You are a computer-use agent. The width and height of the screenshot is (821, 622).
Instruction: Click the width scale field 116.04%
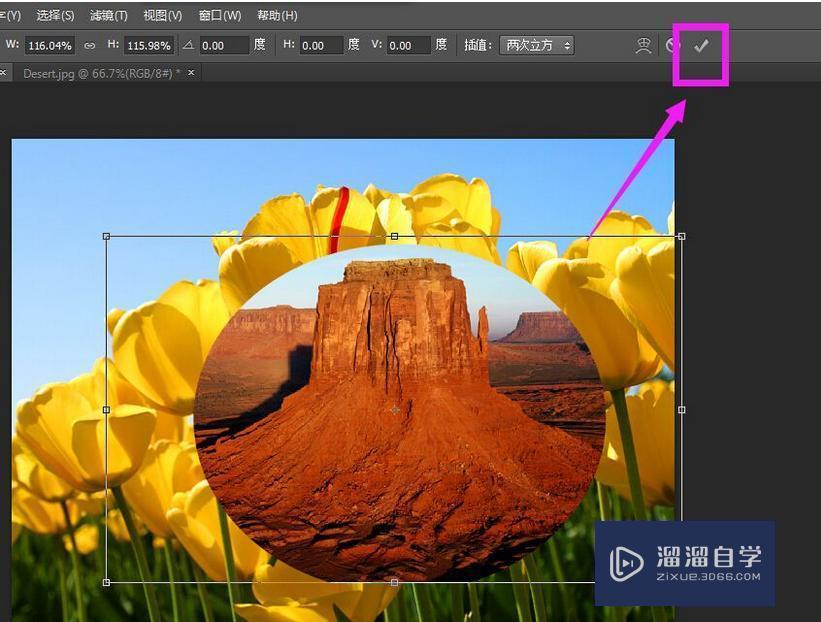(50, 46)
